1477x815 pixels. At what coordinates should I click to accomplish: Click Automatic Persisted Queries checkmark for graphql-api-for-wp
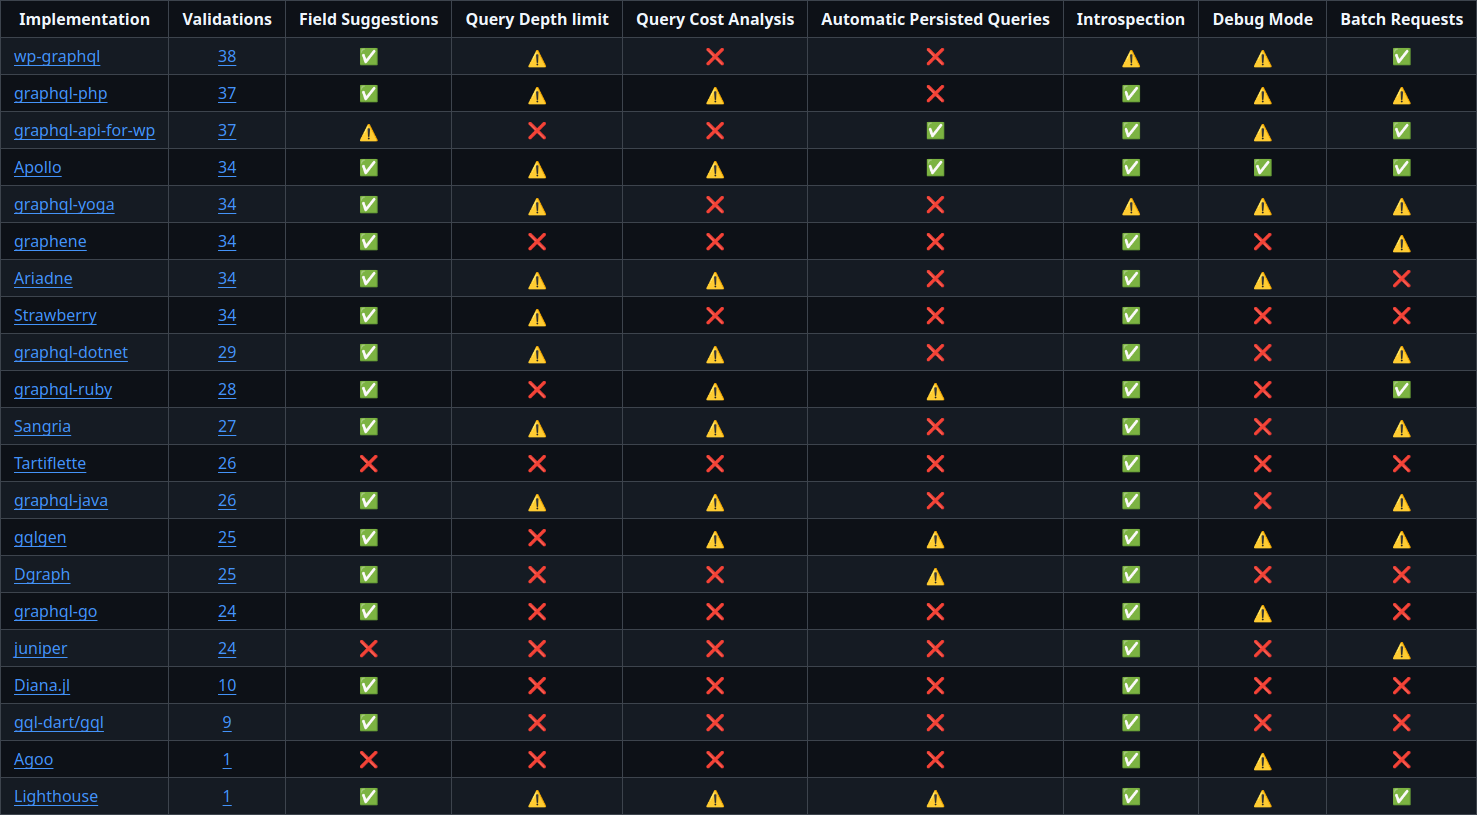point(935,131)
